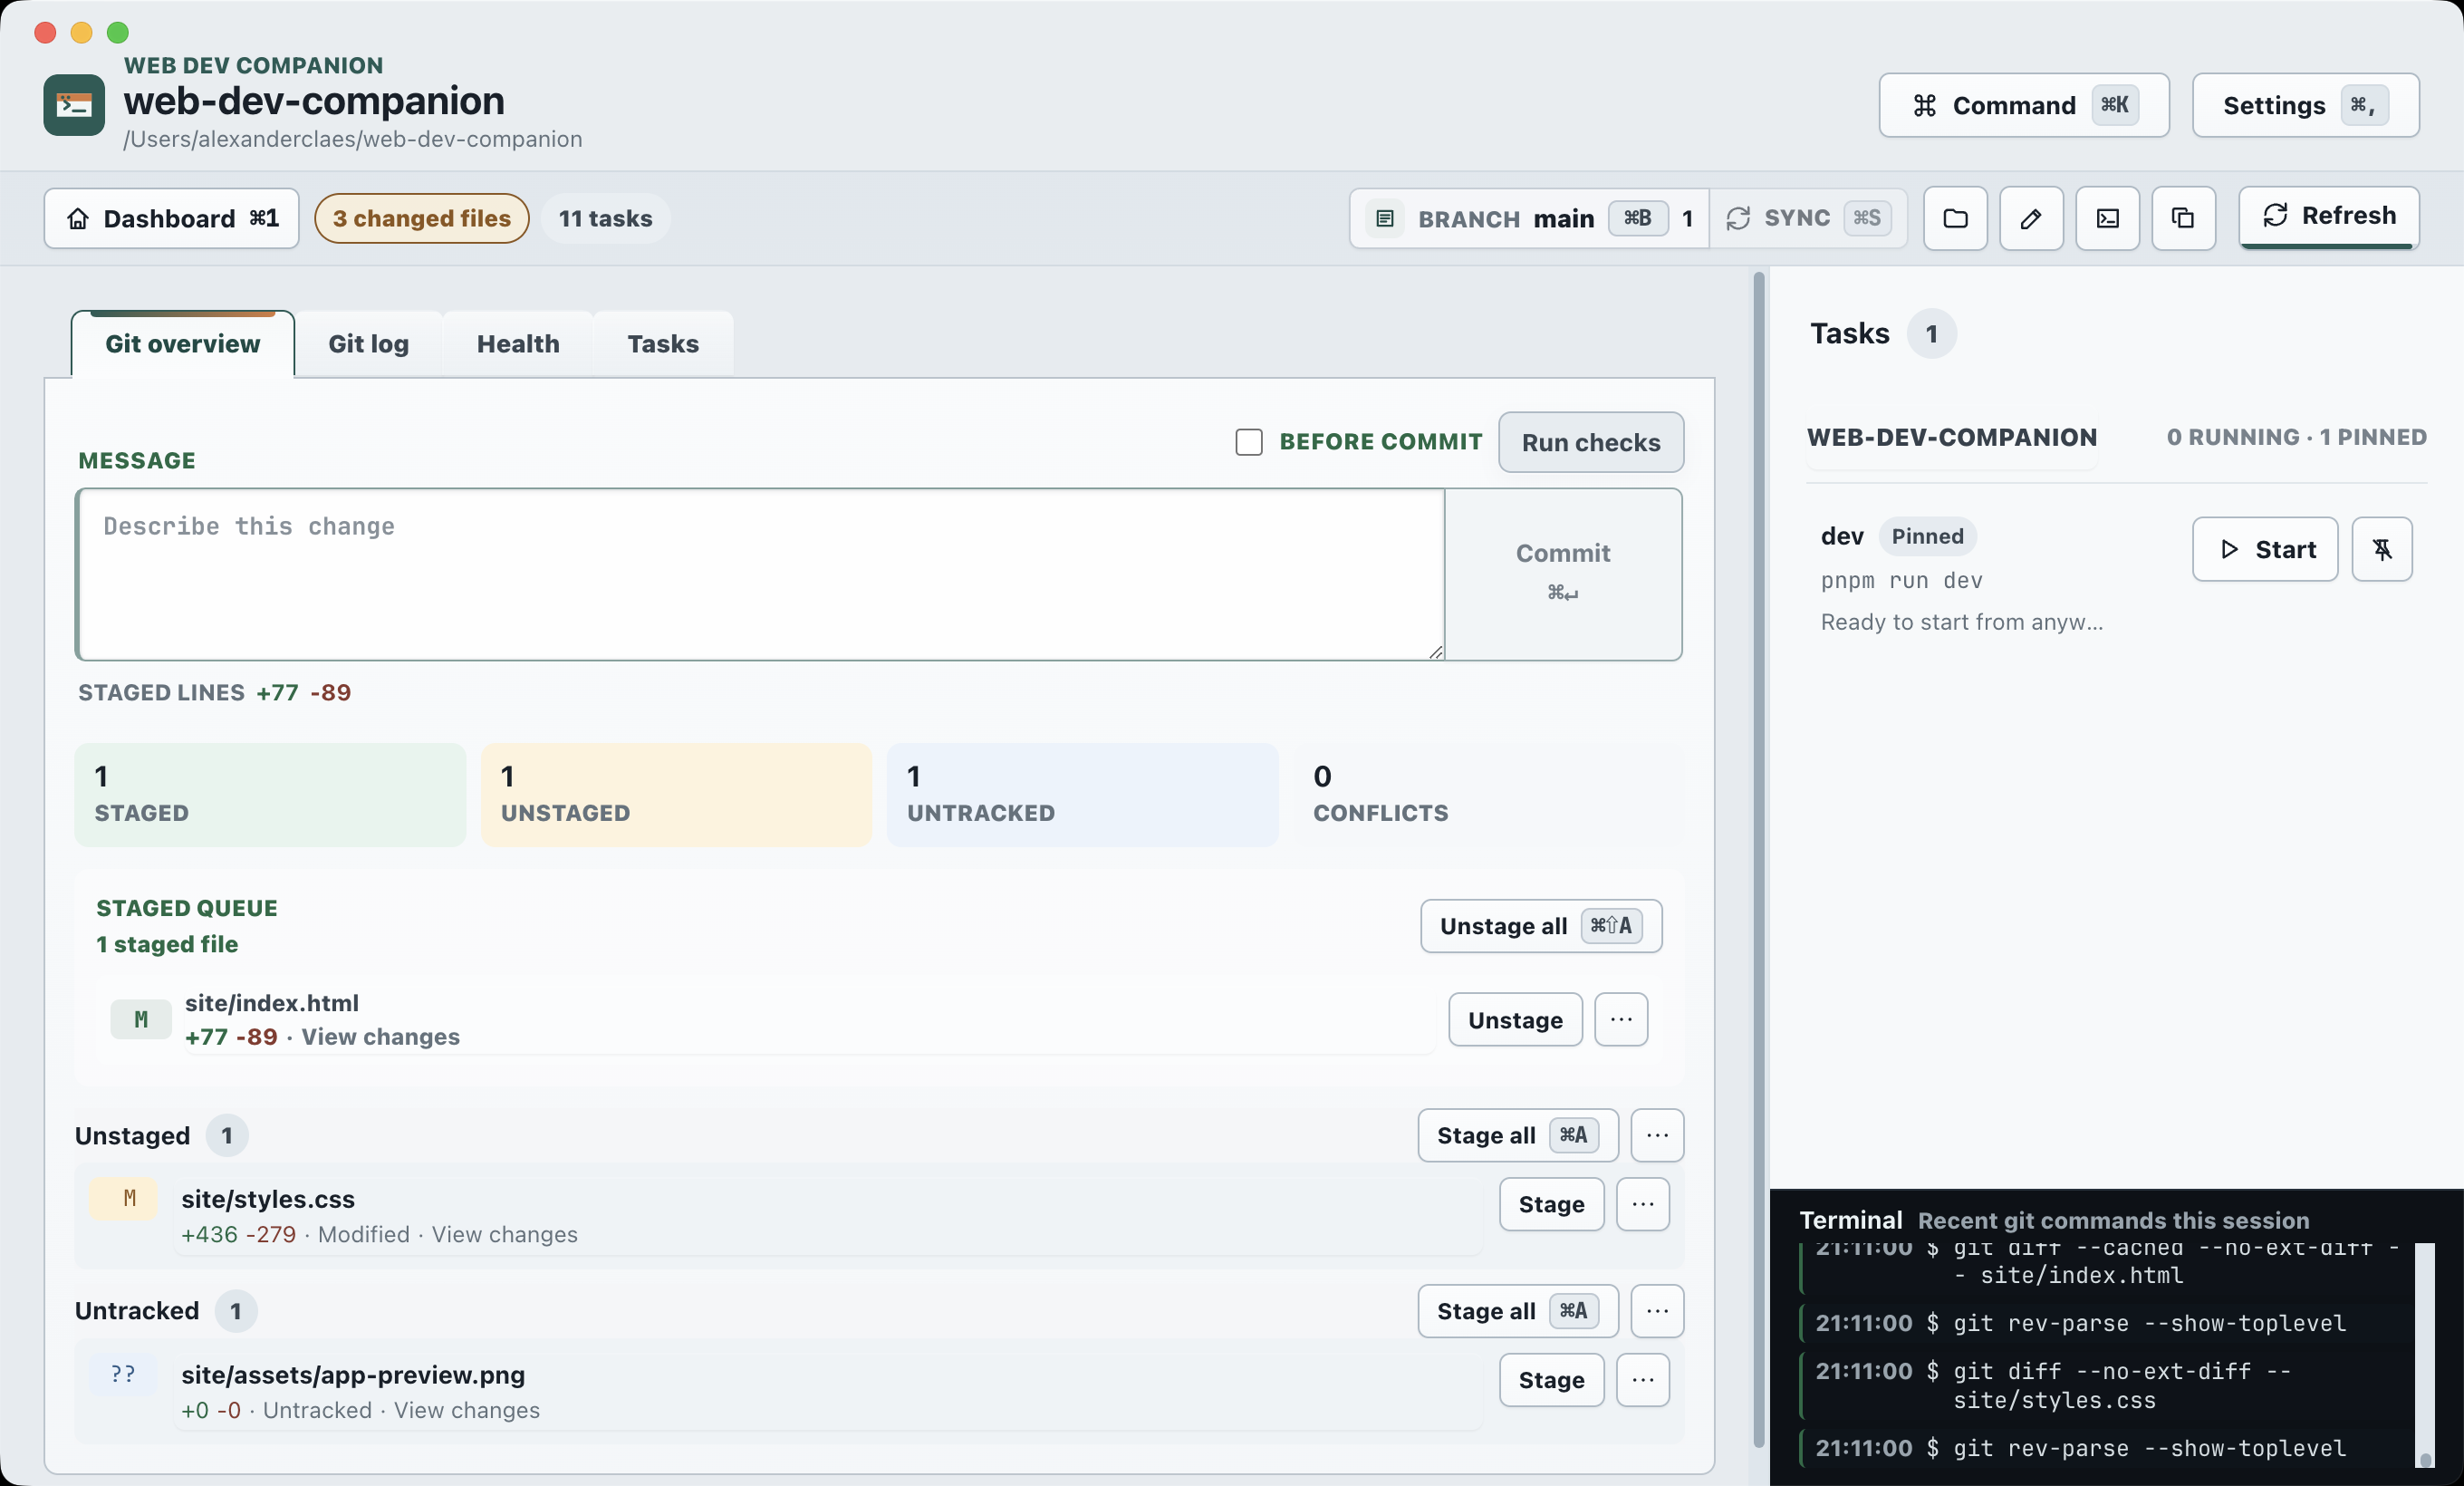
Task: Open the project folder icon button
Action: (1955, 218)
